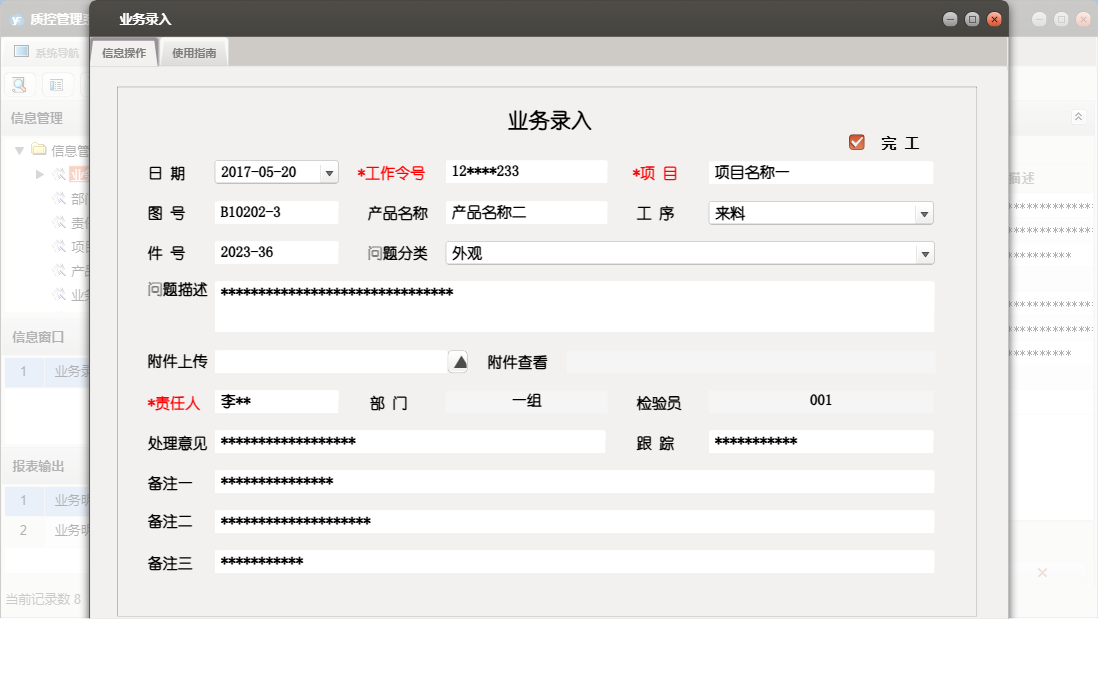Viewport: 1098px width, 685px height.
Task: Uncheck the 完工 checkbox
Action: pos(856,141)
